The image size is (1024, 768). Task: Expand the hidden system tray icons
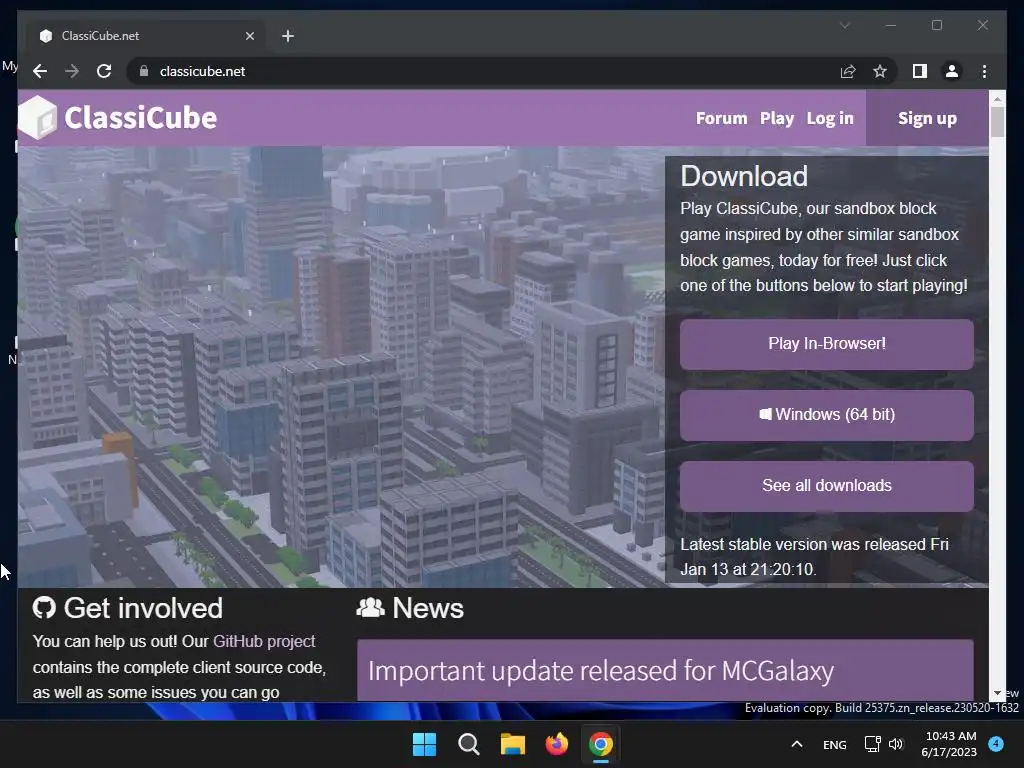(x=797, y=744)
